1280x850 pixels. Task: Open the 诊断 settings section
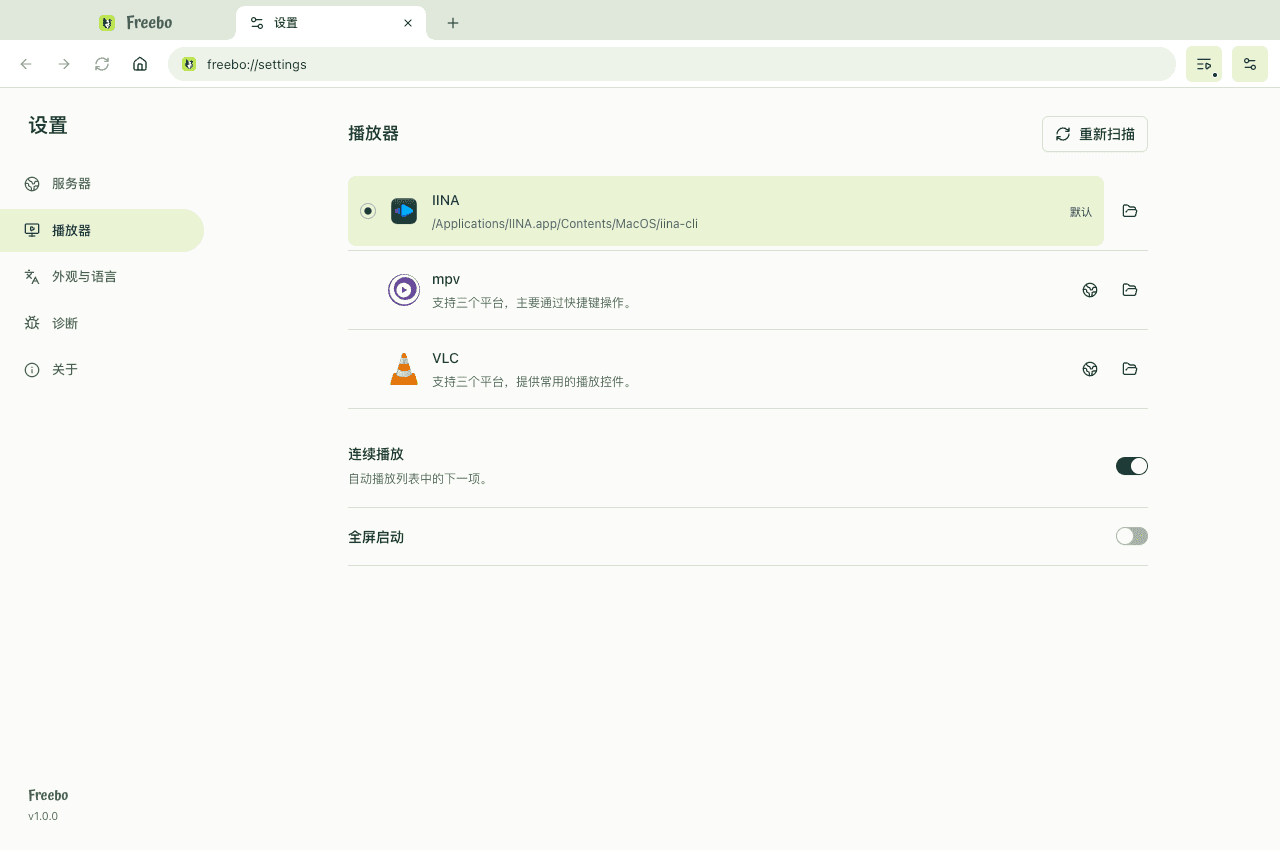click(102, 323)
